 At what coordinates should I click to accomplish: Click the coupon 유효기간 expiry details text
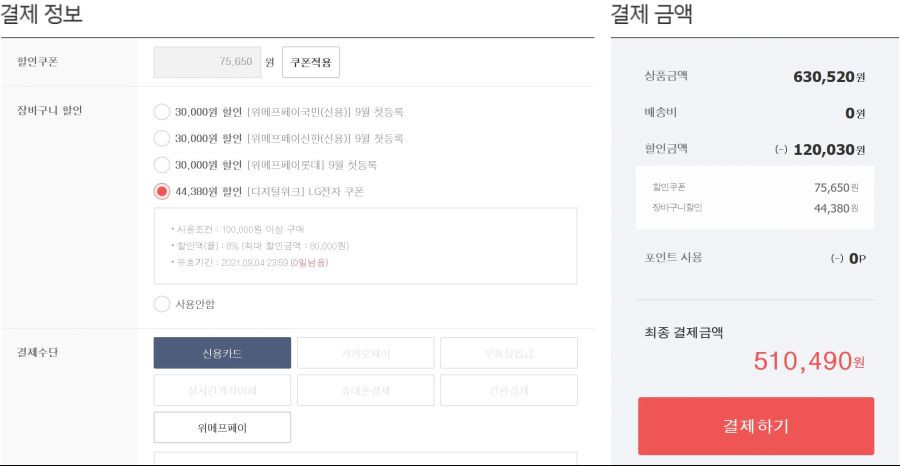pos(250,262)
